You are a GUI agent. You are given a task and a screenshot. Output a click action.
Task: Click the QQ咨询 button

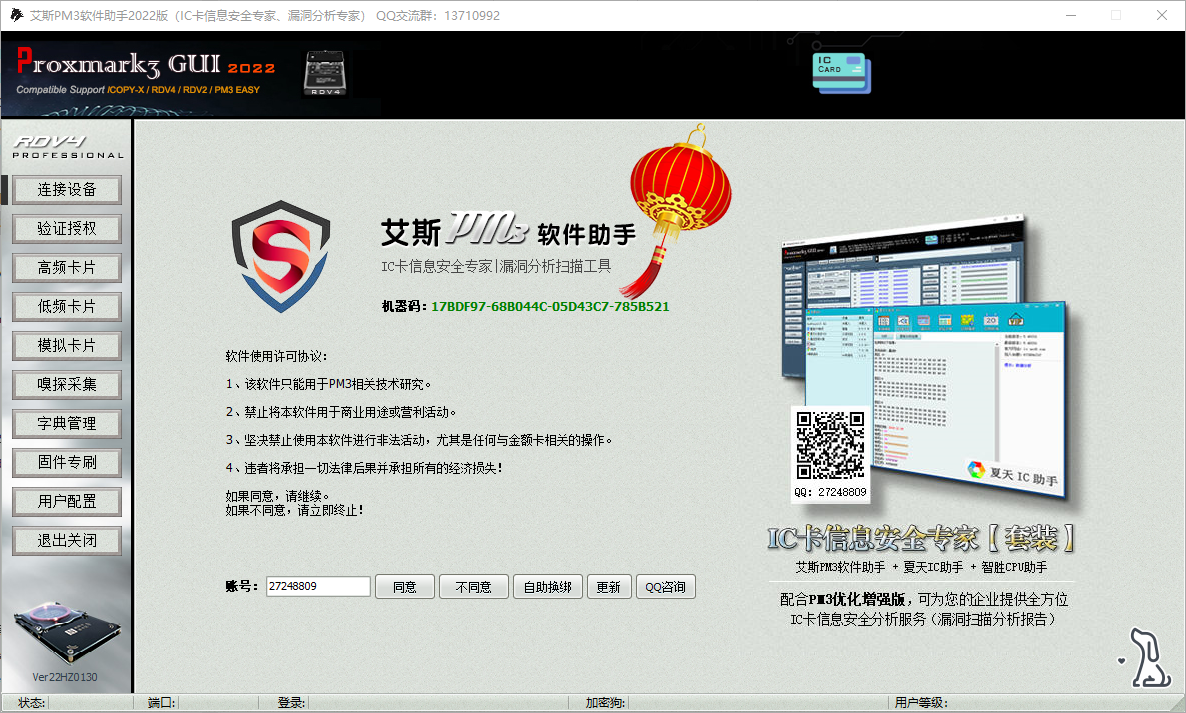pos(666,587)
